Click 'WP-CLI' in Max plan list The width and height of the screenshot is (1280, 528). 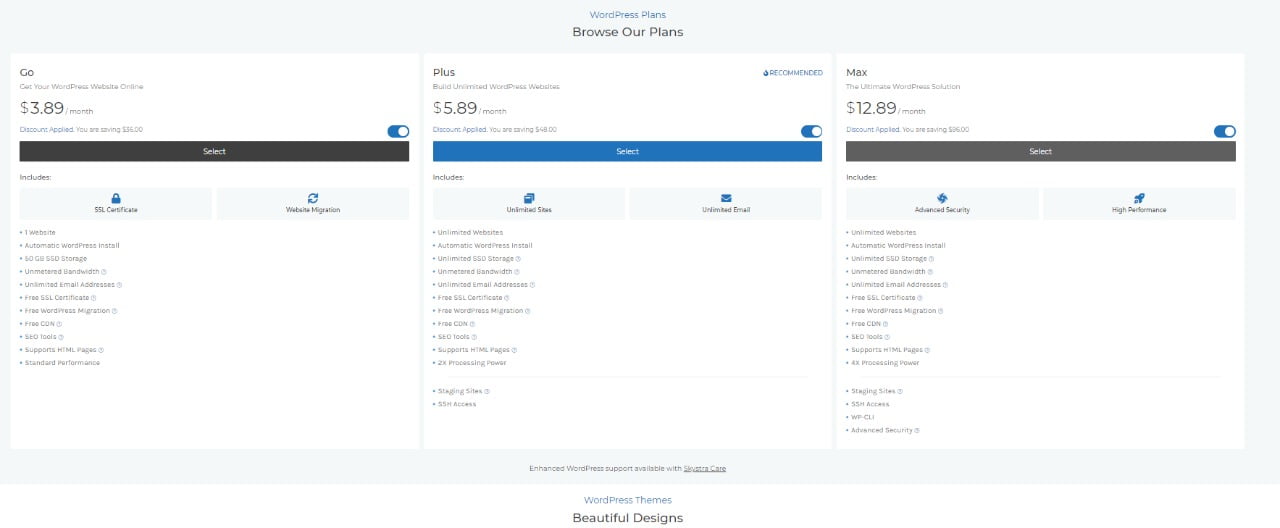click(863, 417)
